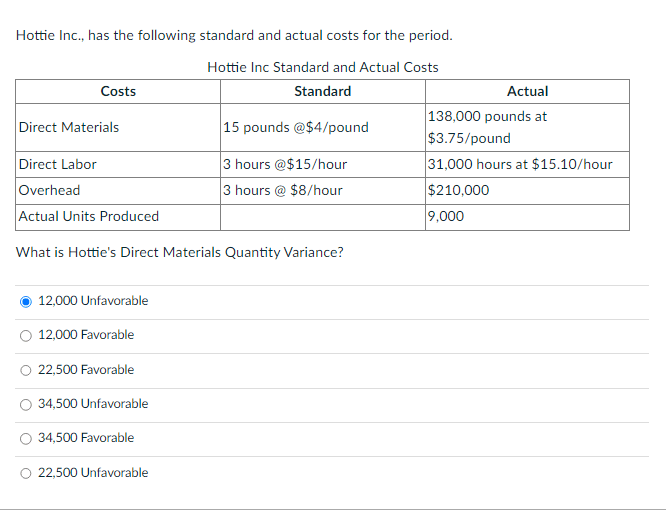Click the 34,500 Unfavorable answer label
The width and height of the screenshot is (666, 512).
(x=93, y=404)
